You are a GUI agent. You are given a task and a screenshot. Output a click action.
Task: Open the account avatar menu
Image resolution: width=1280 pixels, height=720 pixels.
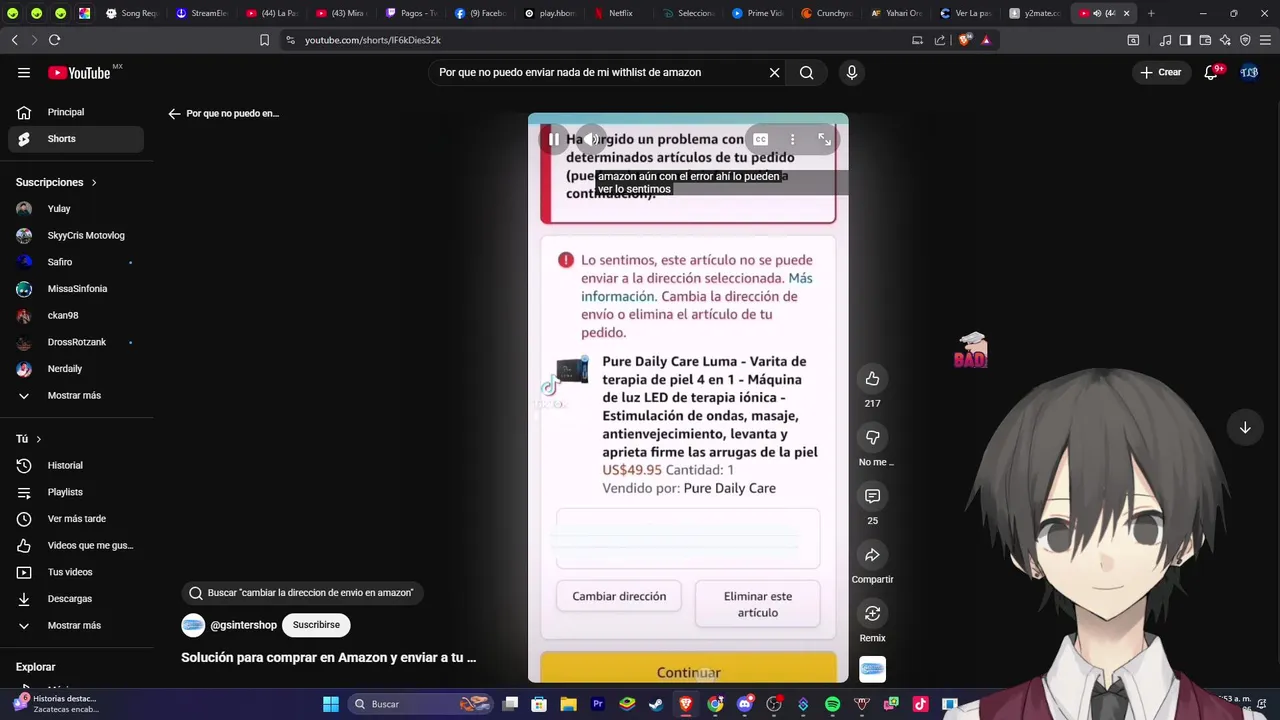pyautogui.click(x=1249, y=72)
